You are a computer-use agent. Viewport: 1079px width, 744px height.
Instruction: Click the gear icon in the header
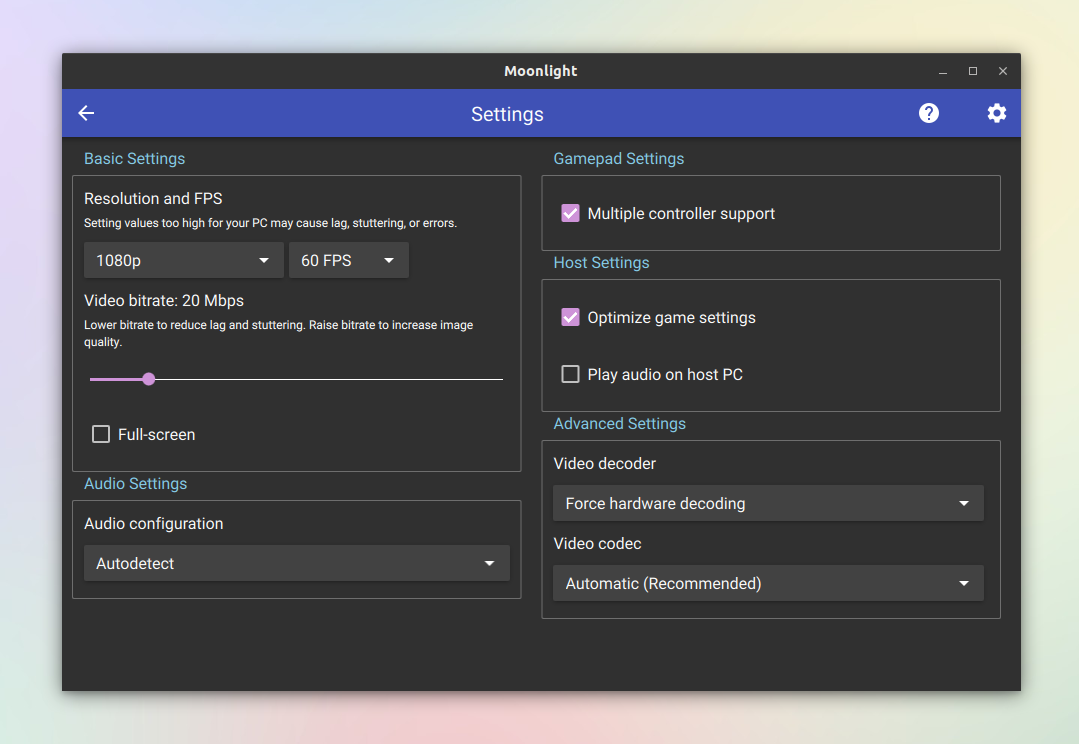[996, 113]
